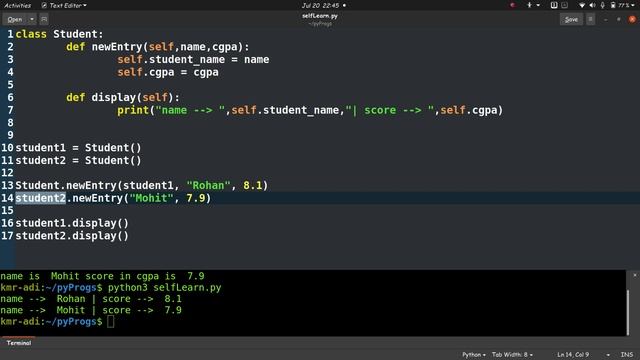Viewport: 640px width, 360px height.
Task: Close the Text Editor window
Action: tap(632, 19)
